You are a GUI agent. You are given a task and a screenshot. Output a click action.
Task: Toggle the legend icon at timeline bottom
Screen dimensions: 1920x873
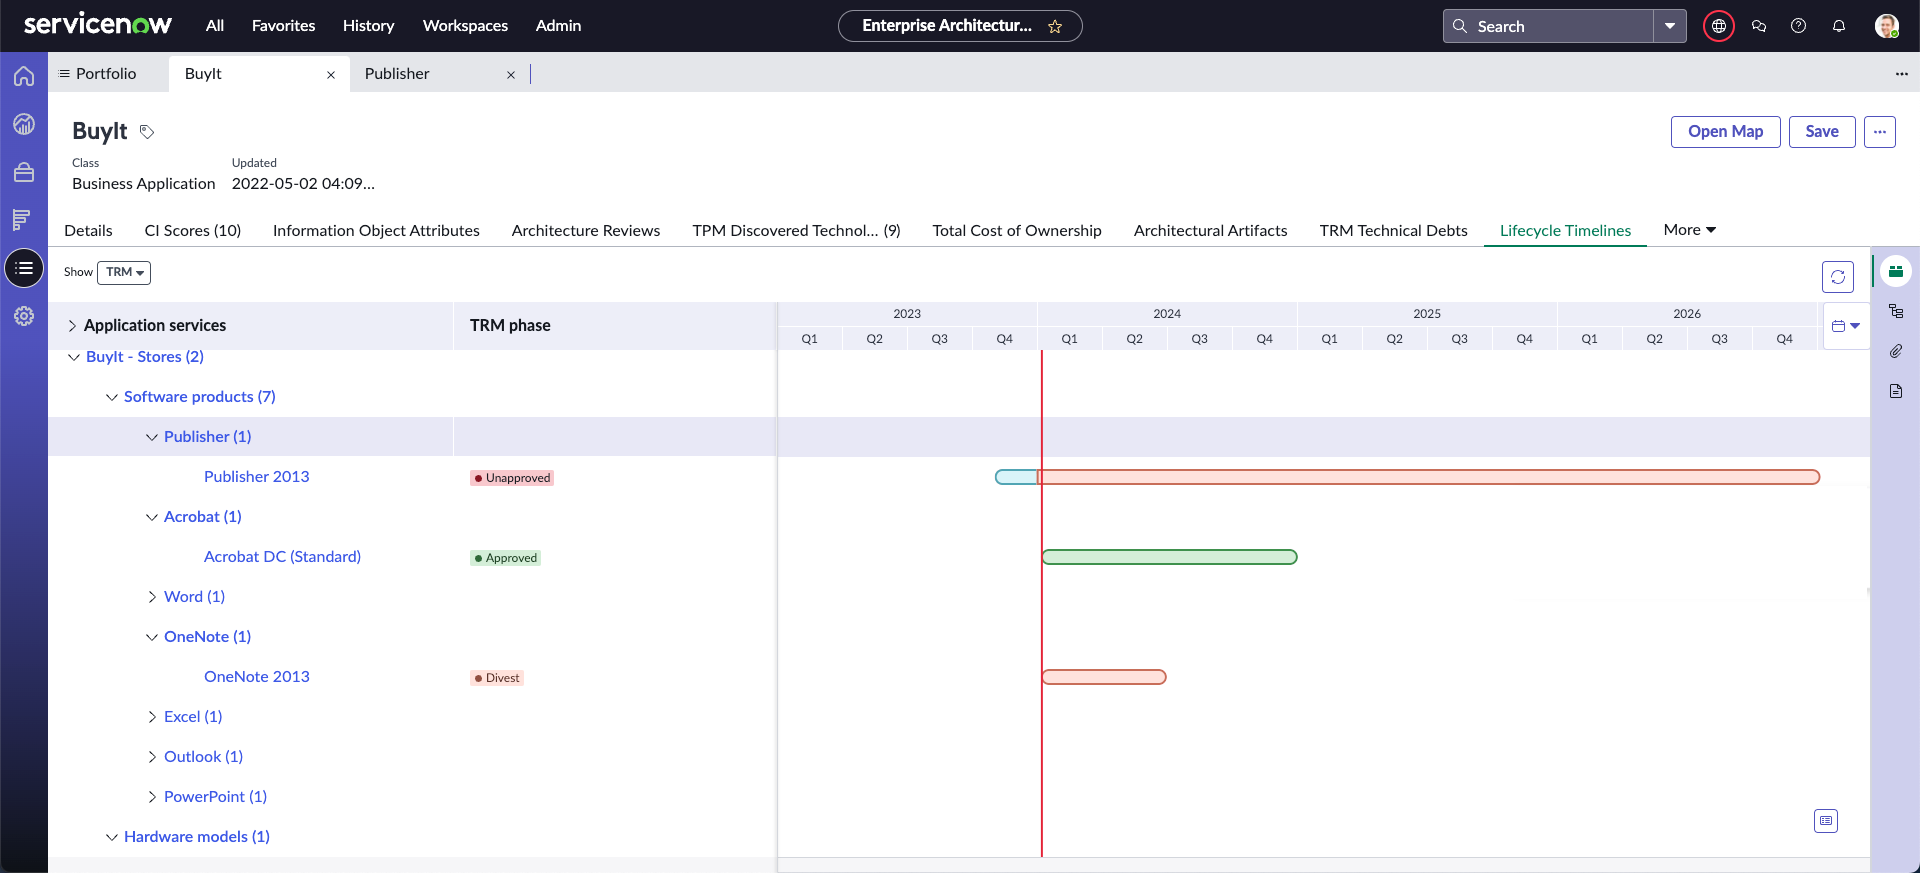pos(1826,821)
